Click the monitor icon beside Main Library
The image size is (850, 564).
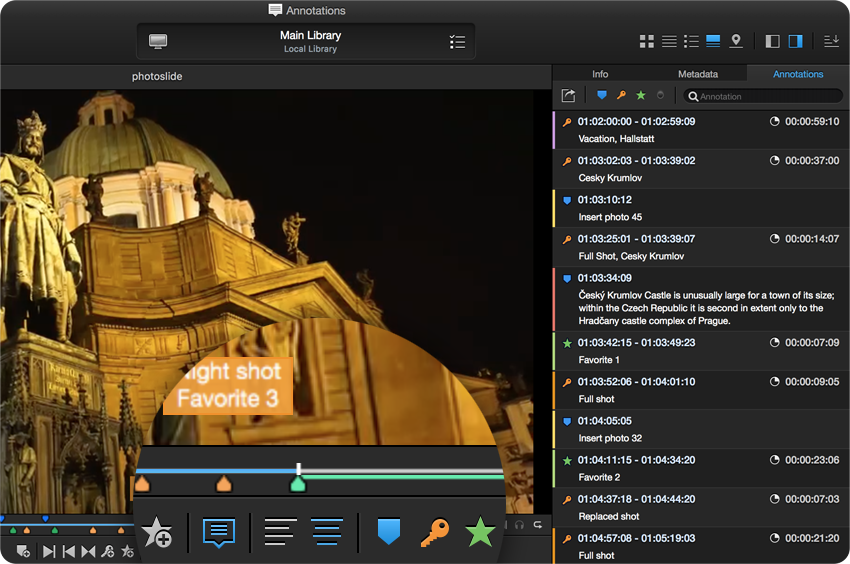pyautogui.click(x=158, y=41)
